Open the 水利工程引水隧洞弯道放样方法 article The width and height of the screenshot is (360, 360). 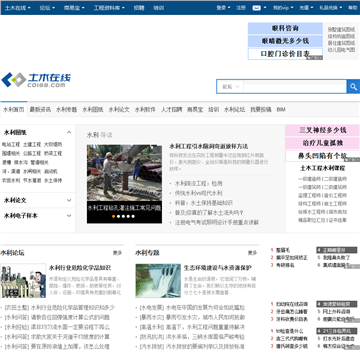tap(208, 146)
